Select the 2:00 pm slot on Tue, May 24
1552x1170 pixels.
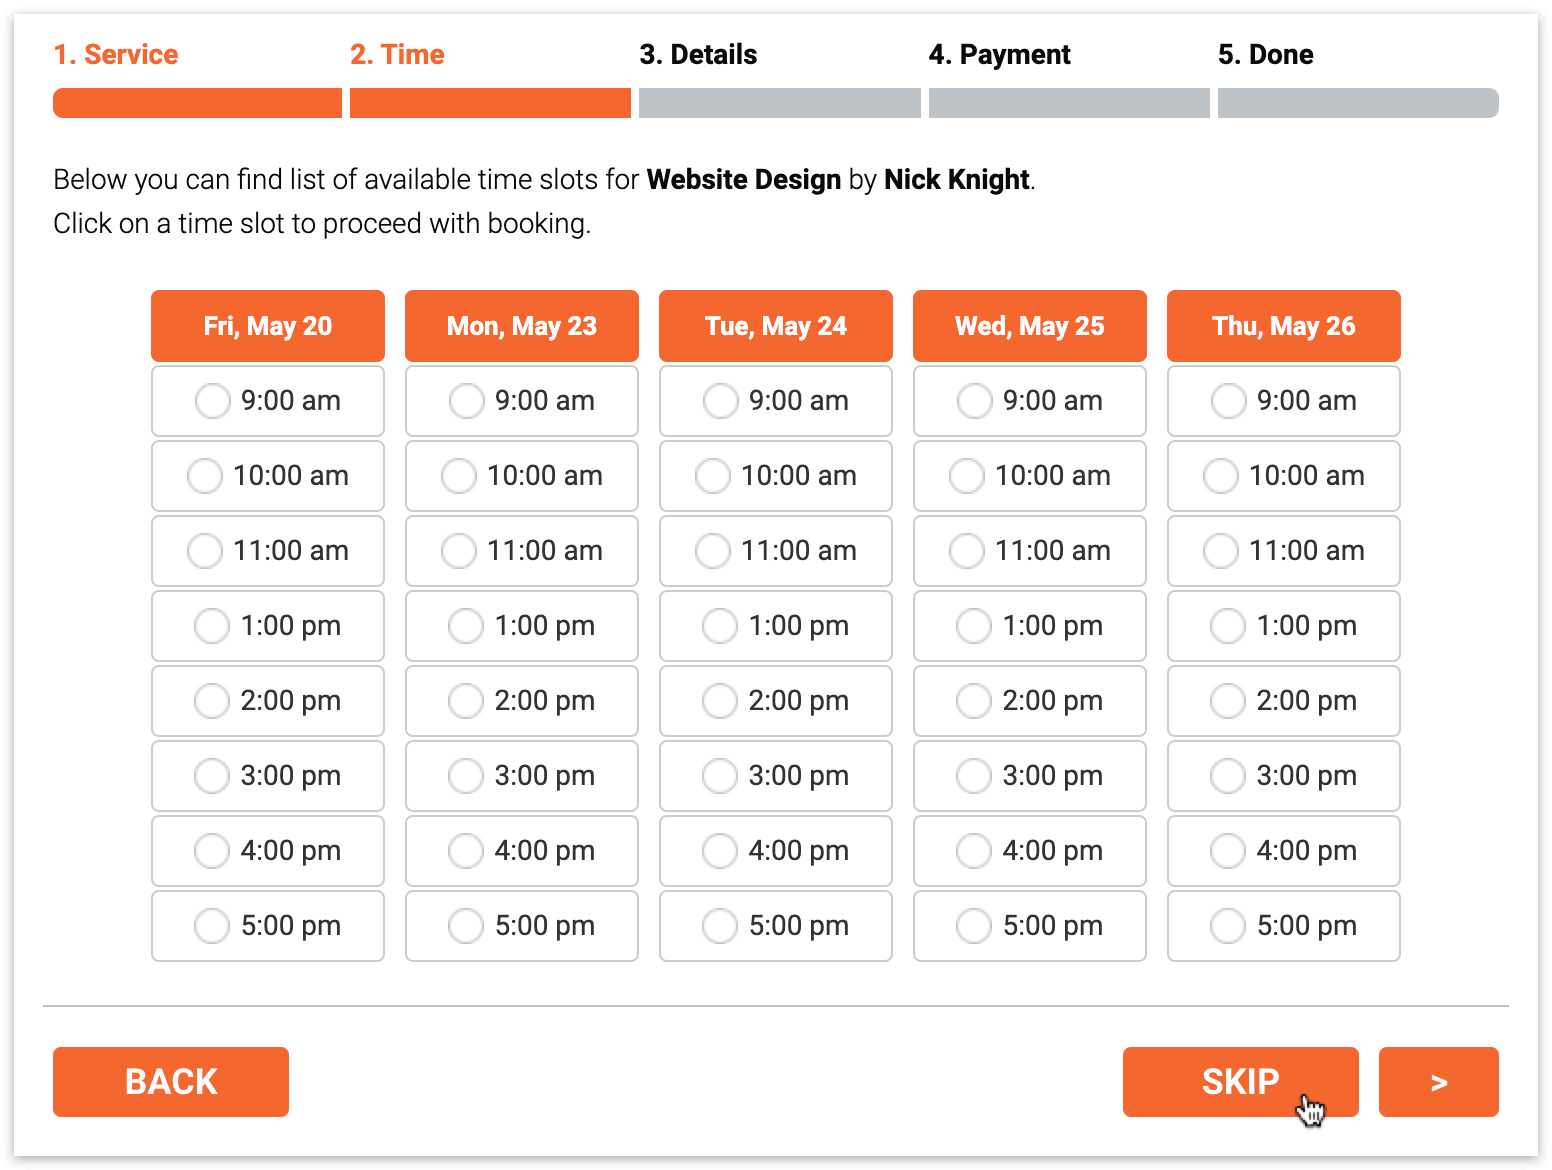(775, 701)
